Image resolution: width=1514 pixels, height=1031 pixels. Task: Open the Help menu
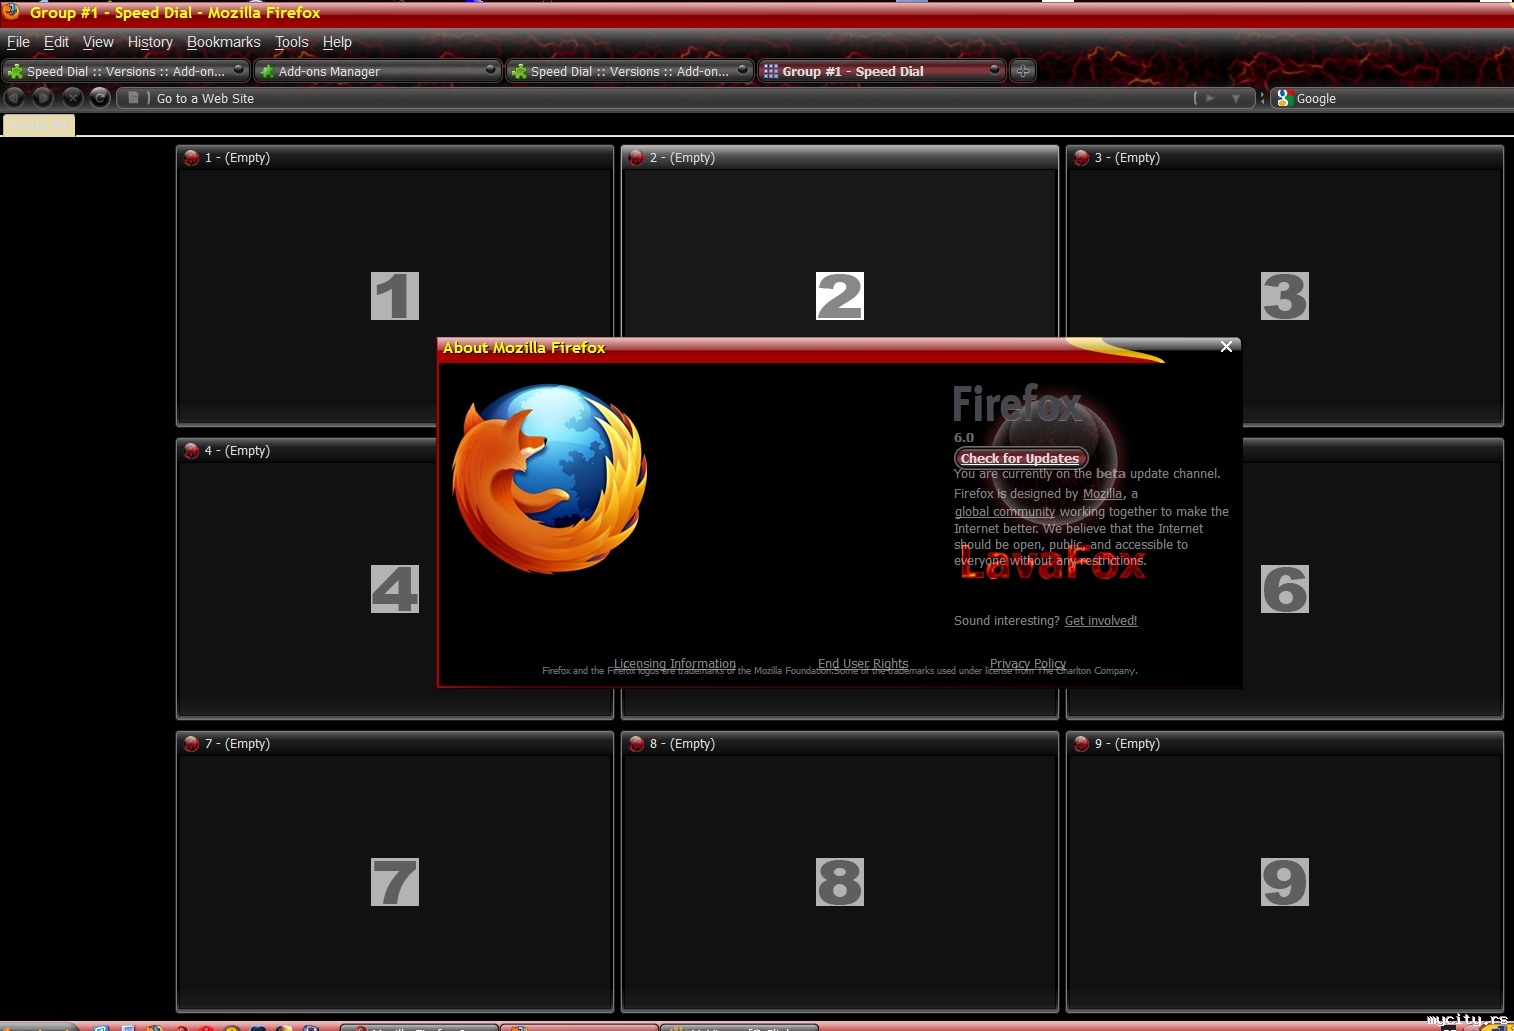pyautogui.click(x=337, y=42)
